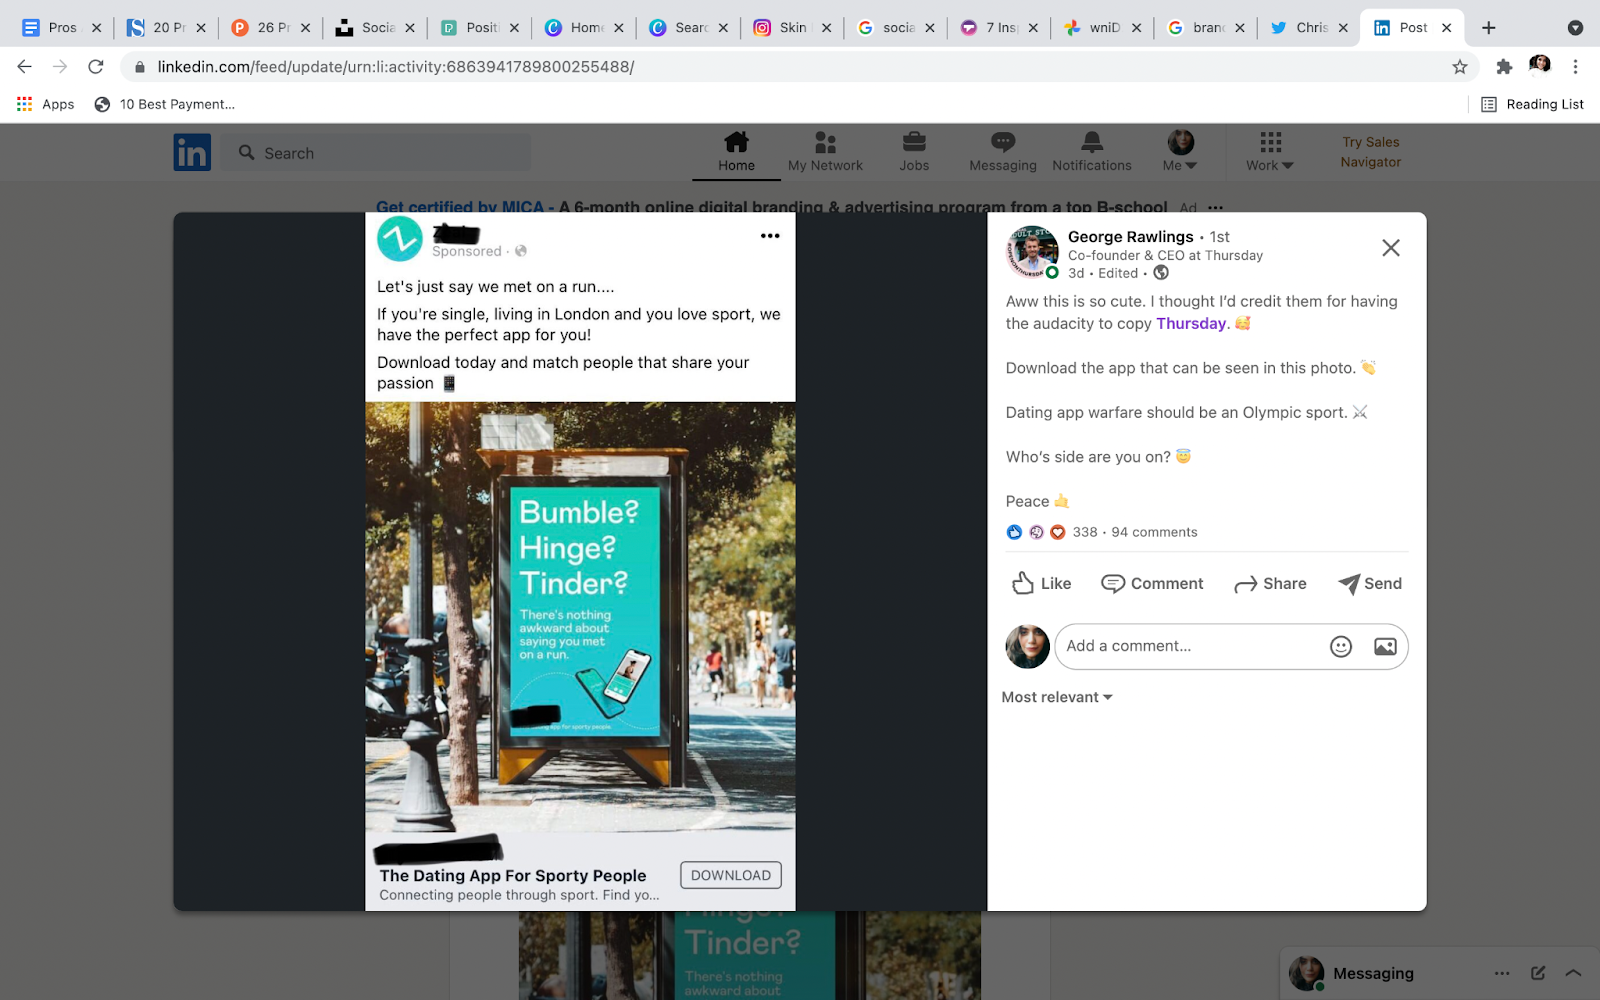Expand the Me profile menu

click(1180, 152)
